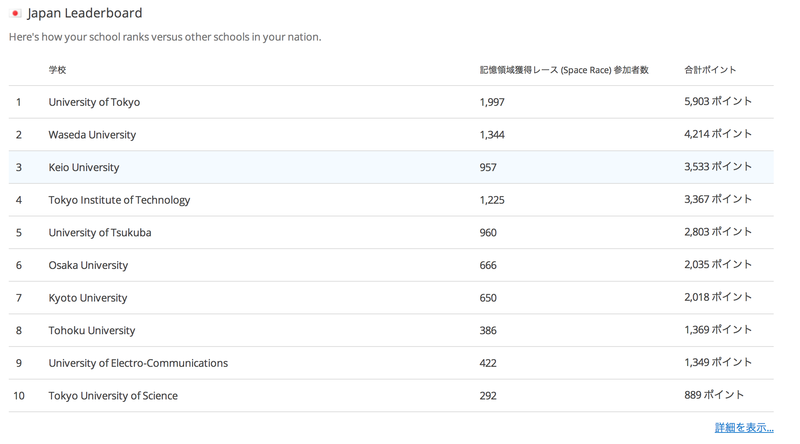Click the 3,367 ポイント total
Image resolution: width=800 pixels, height=444 pixels.
click(718, 200)
